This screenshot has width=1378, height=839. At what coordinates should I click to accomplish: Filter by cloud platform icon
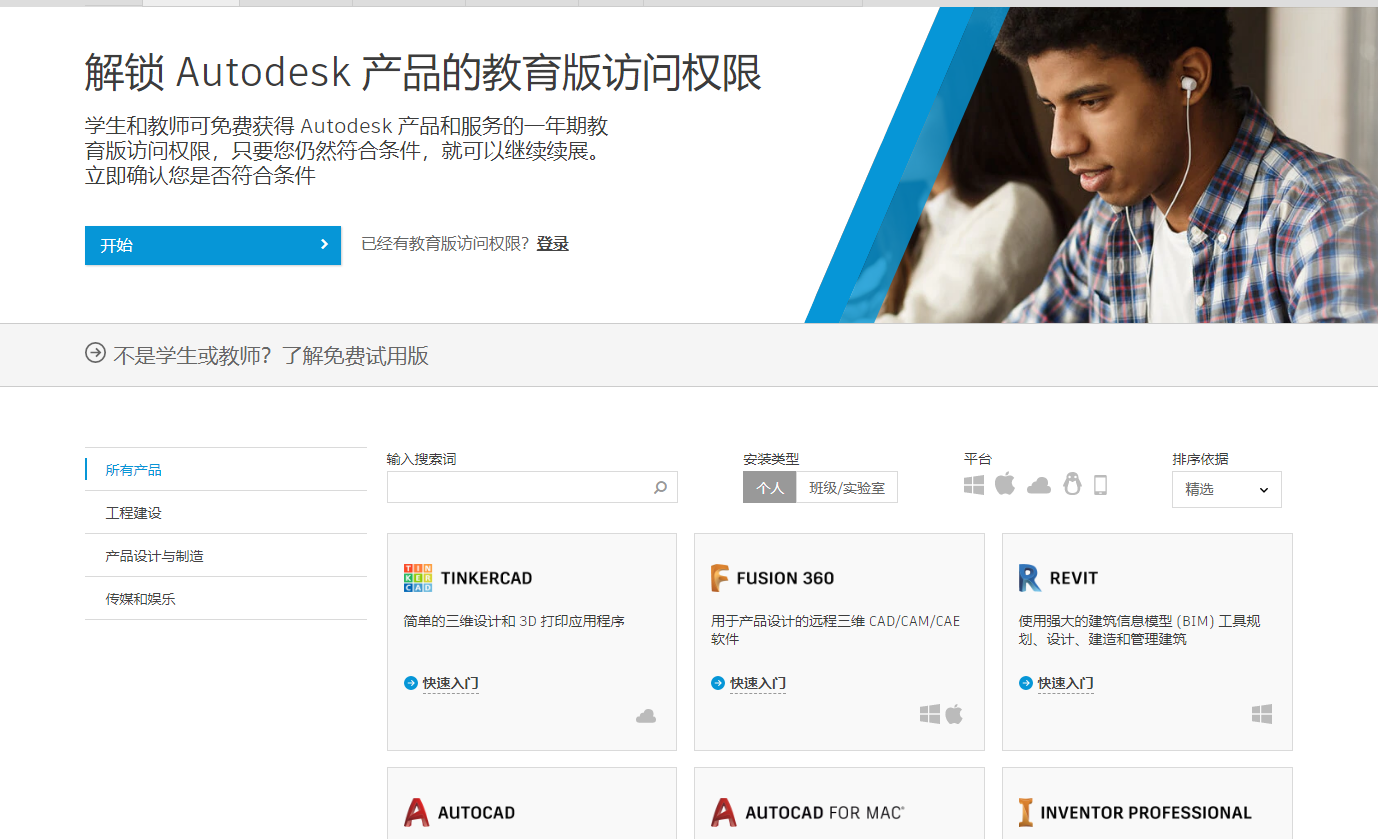click(x=1039, y=486)
